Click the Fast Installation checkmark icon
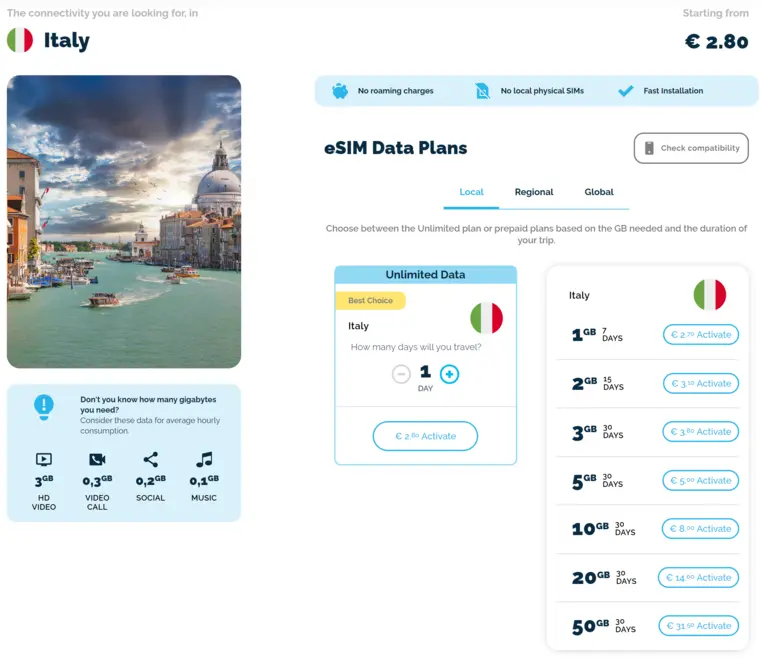Screen dimensions: 761x667 626,91
